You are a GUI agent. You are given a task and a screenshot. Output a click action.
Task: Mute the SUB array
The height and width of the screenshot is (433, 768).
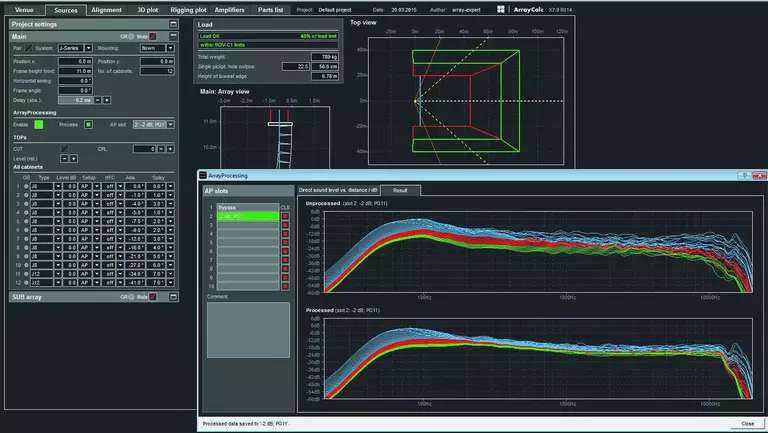point(153,298)
